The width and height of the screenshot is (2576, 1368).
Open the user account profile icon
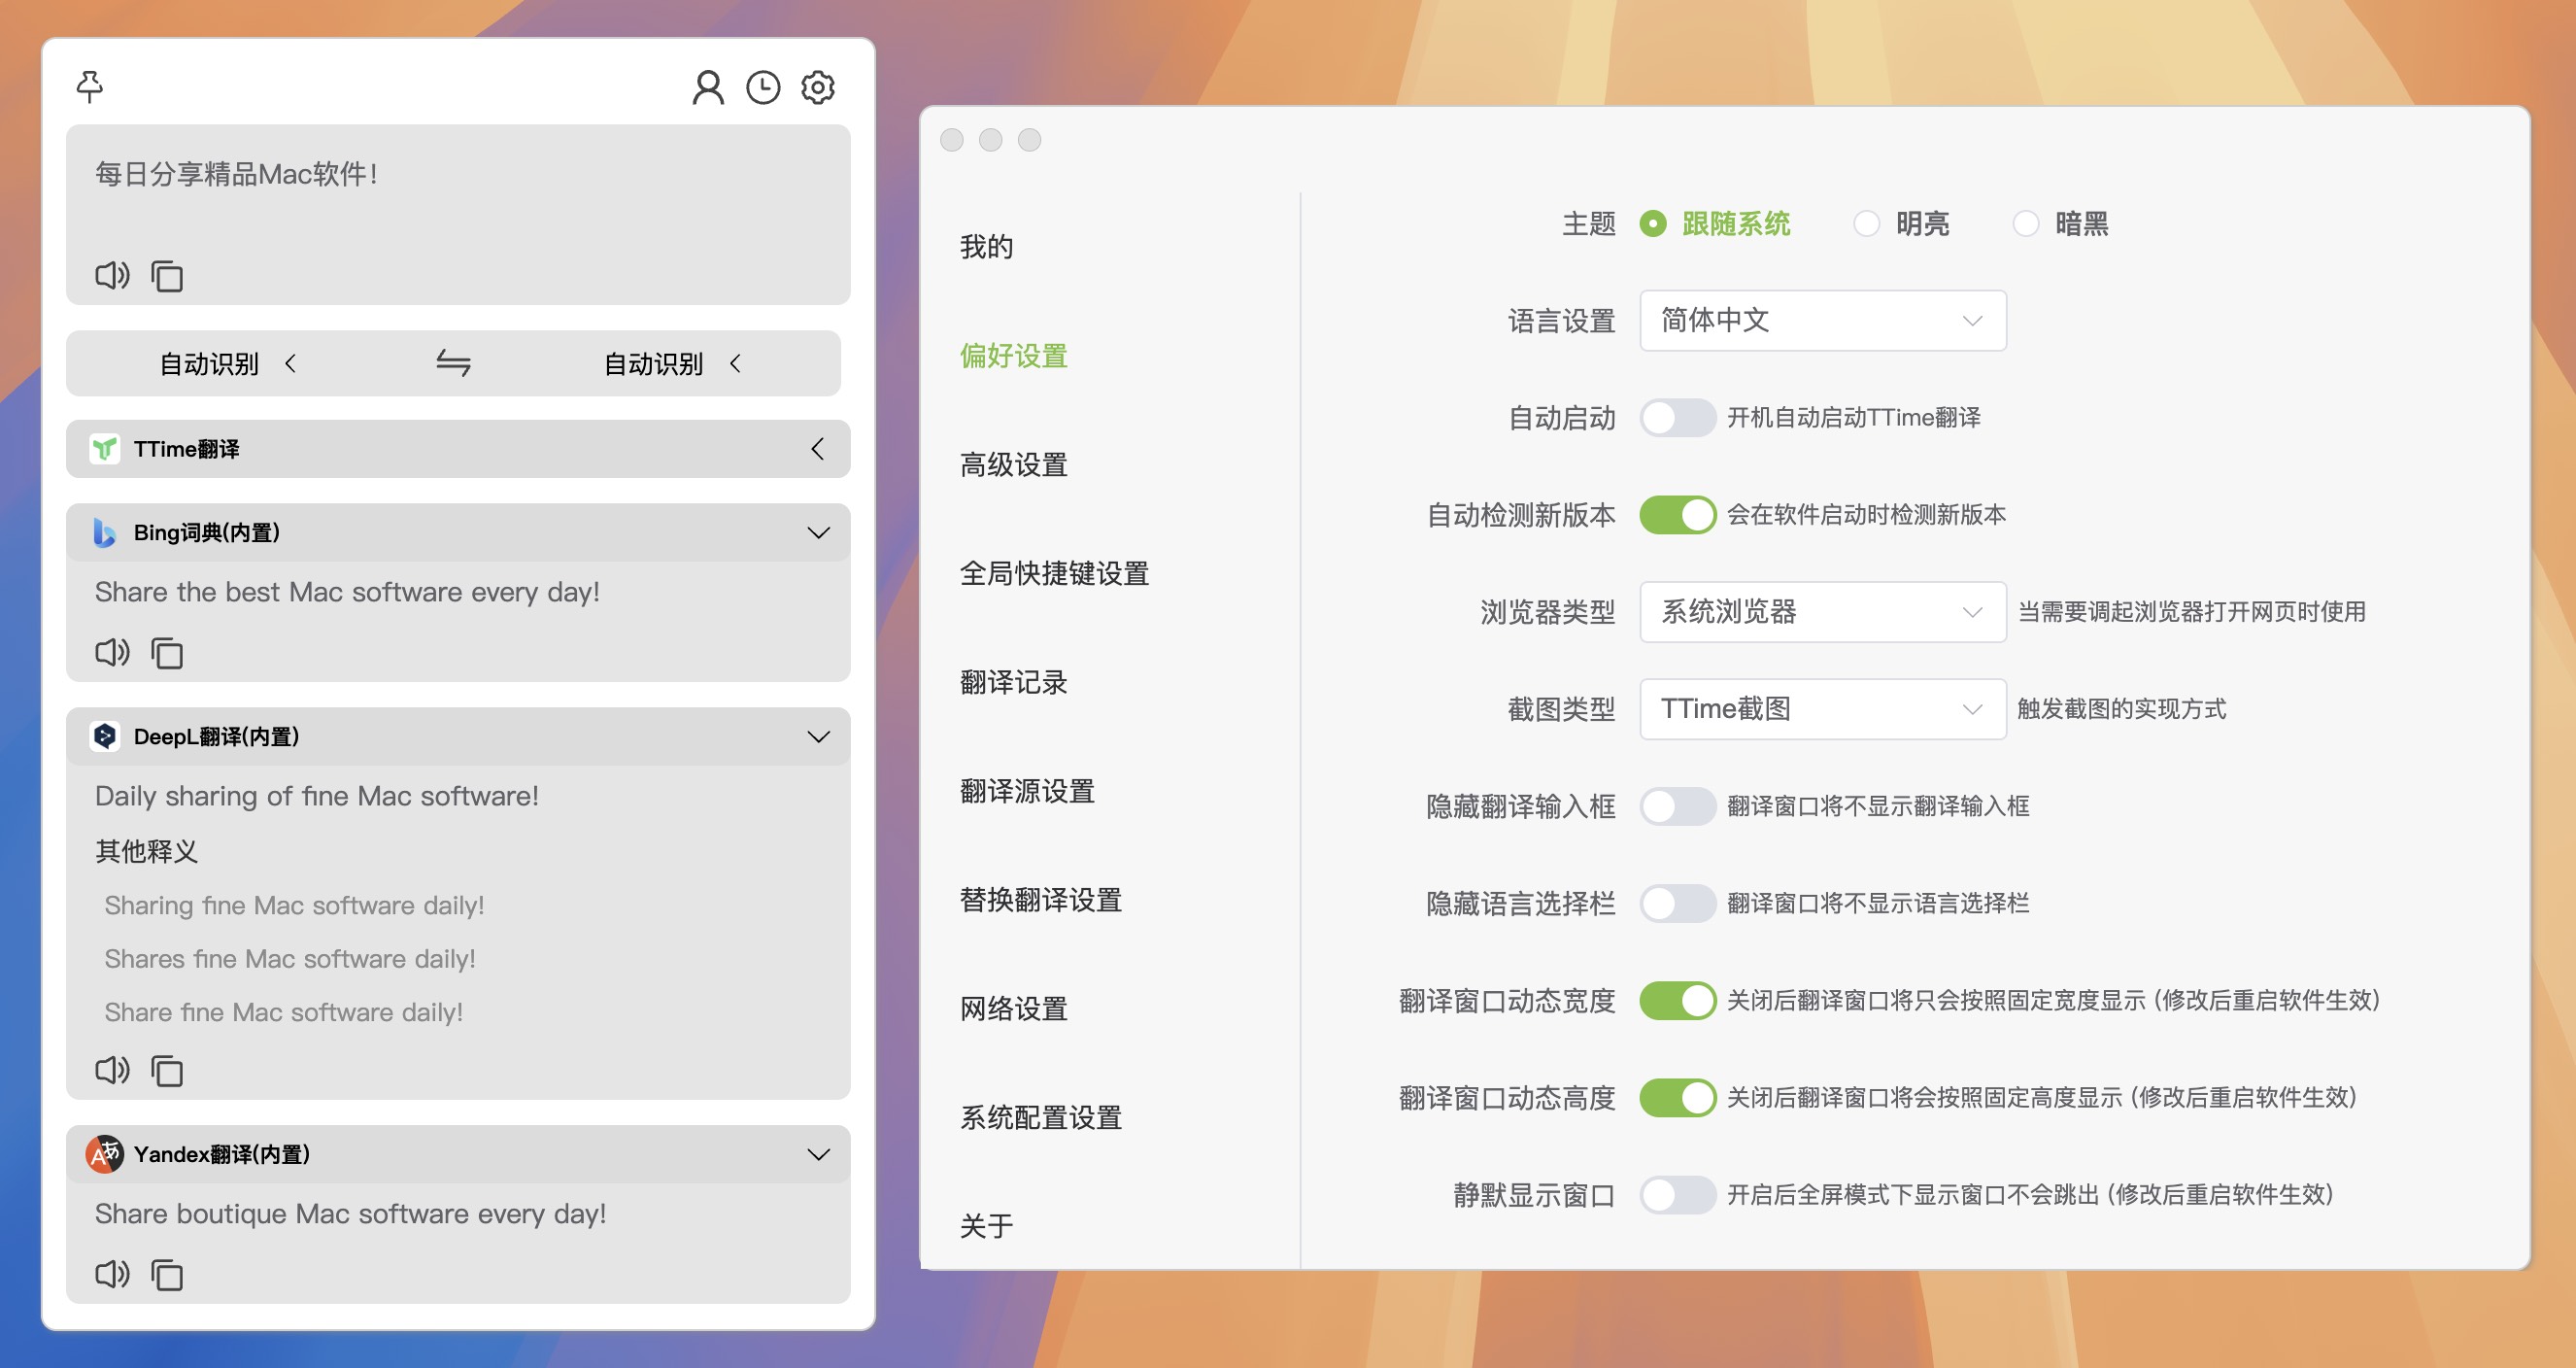(x=708, y=87)
